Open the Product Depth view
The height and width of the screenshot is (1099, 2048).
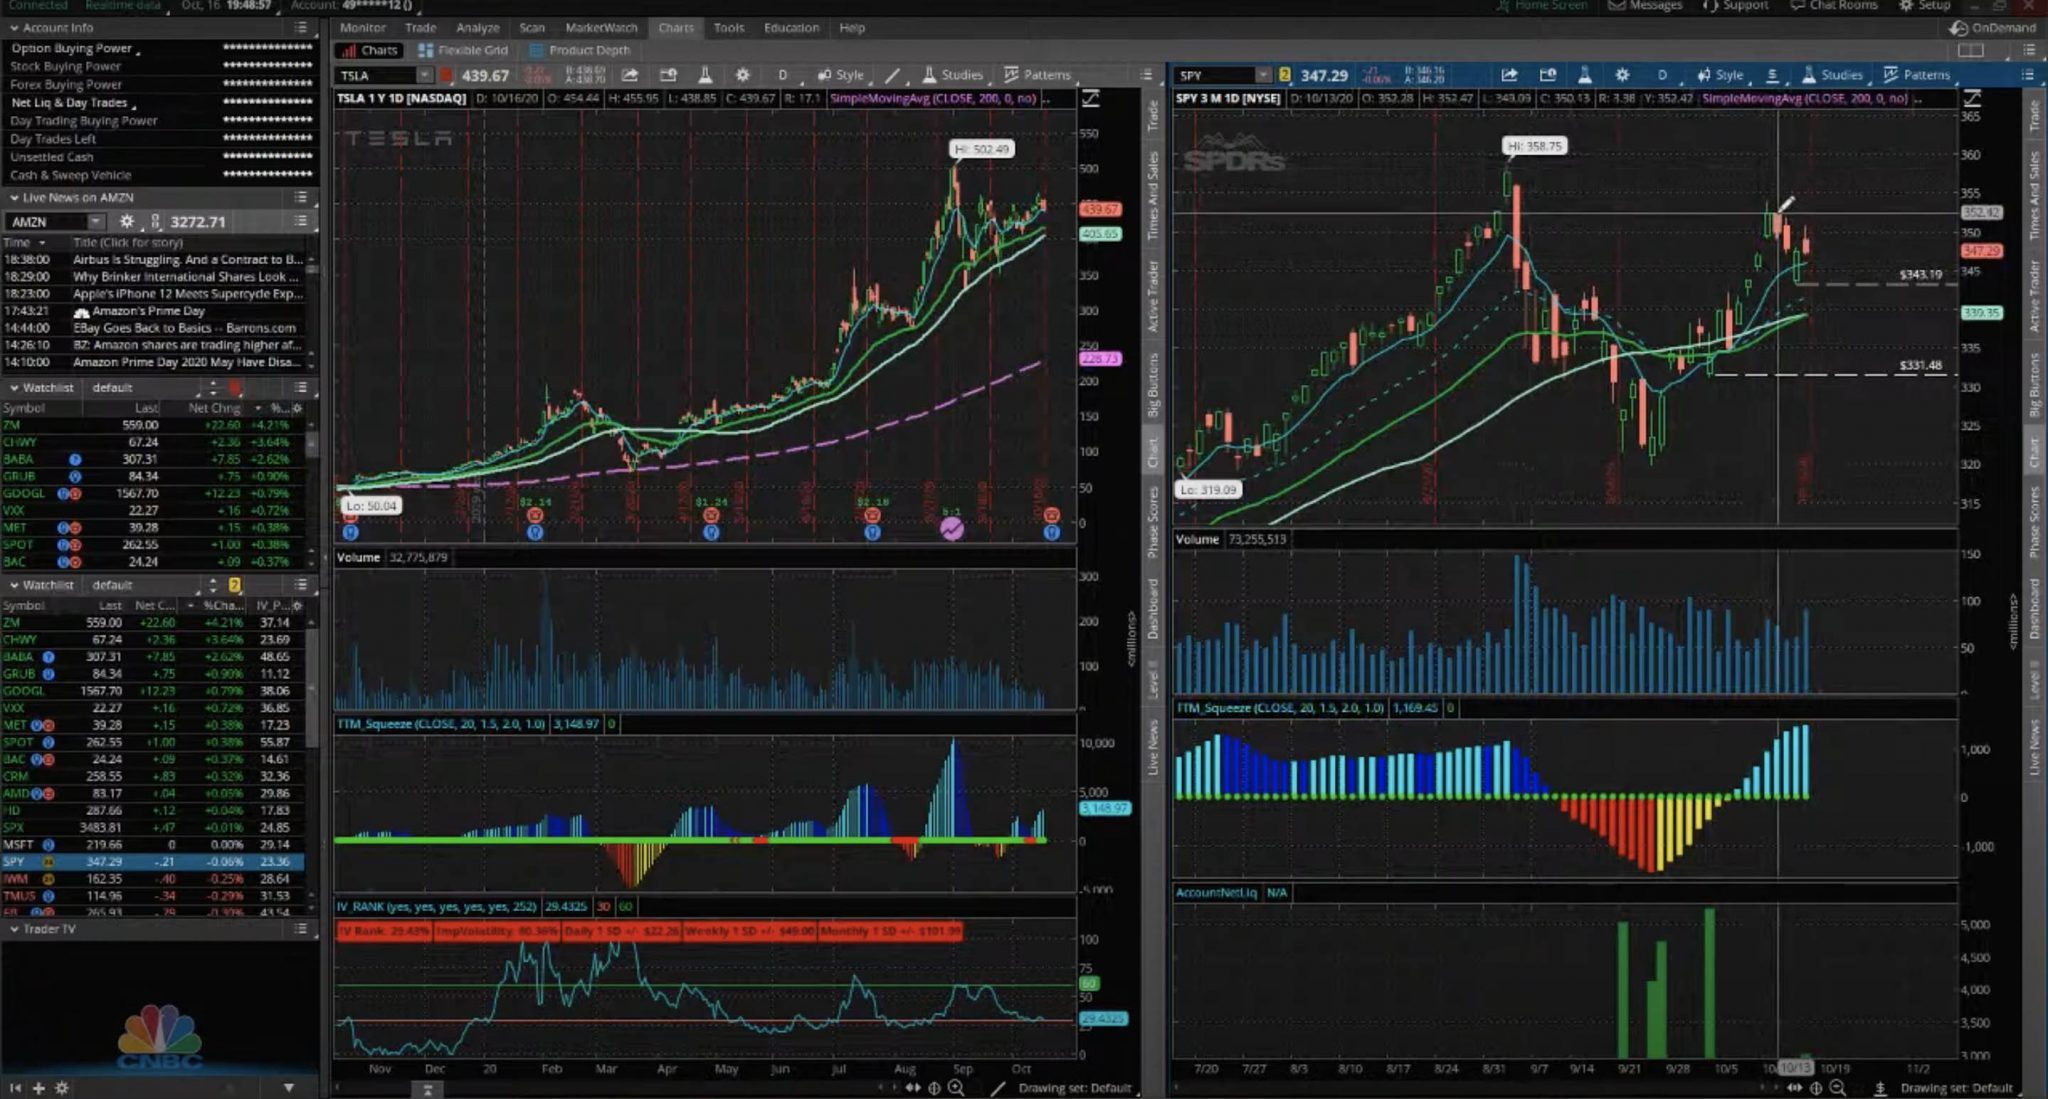point(580,50)
